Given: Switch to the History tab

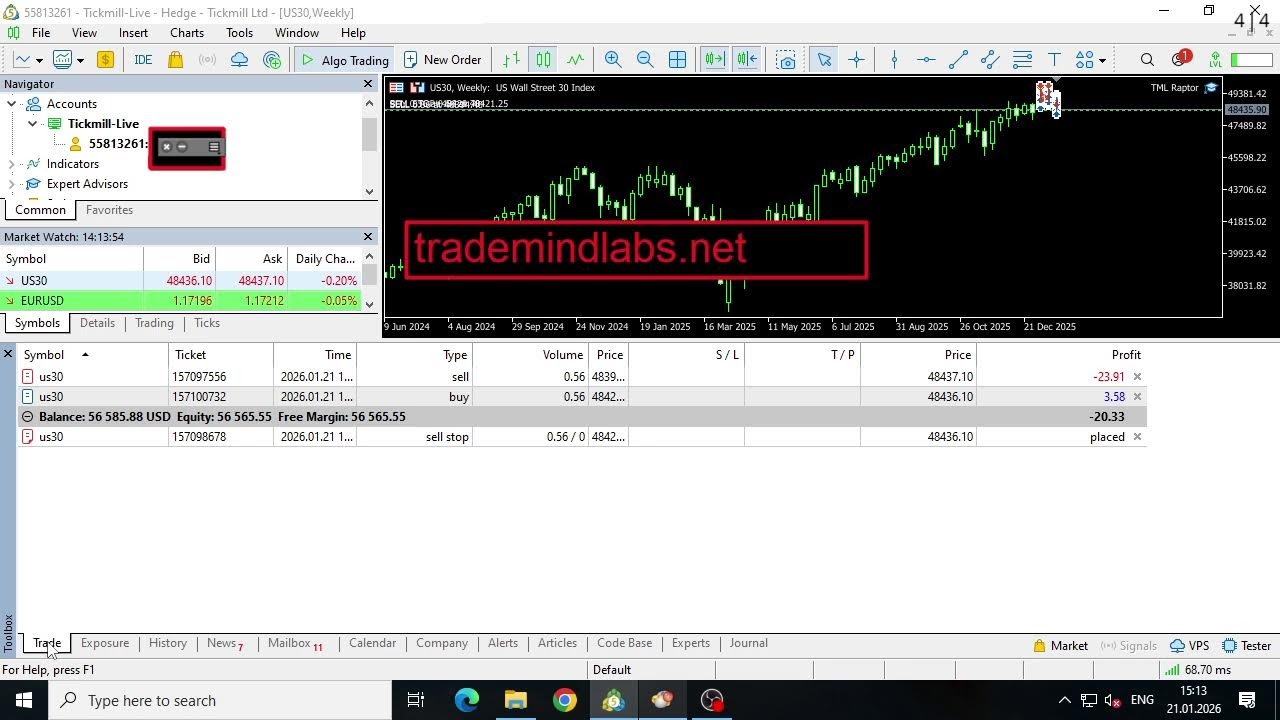Looking at the screenshot, I should click(x=168, y=643).
